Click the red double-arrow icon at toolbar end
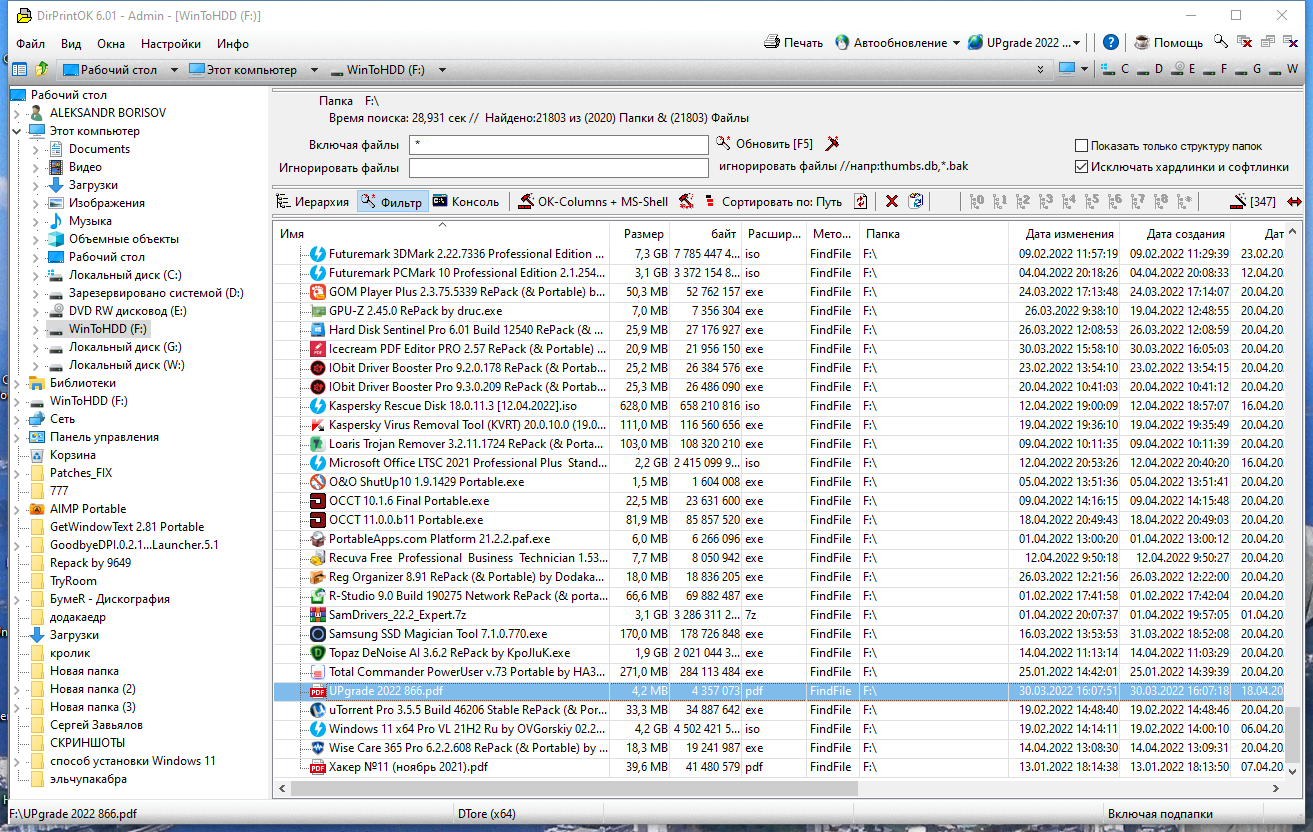Image resolution: width=1313 pixels, height=832 pixels. point(1295,201)
